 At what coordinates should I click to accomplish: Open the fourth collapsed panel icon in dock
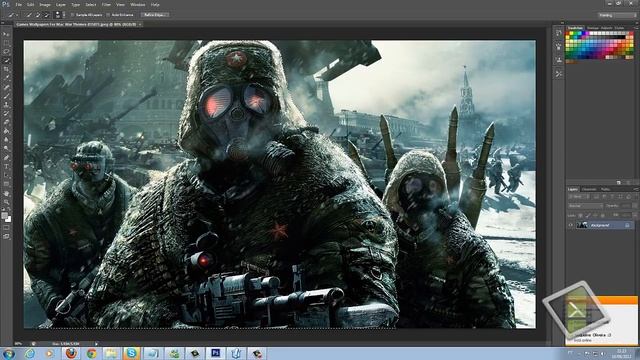pyautogui.click(x=559, y=74)
